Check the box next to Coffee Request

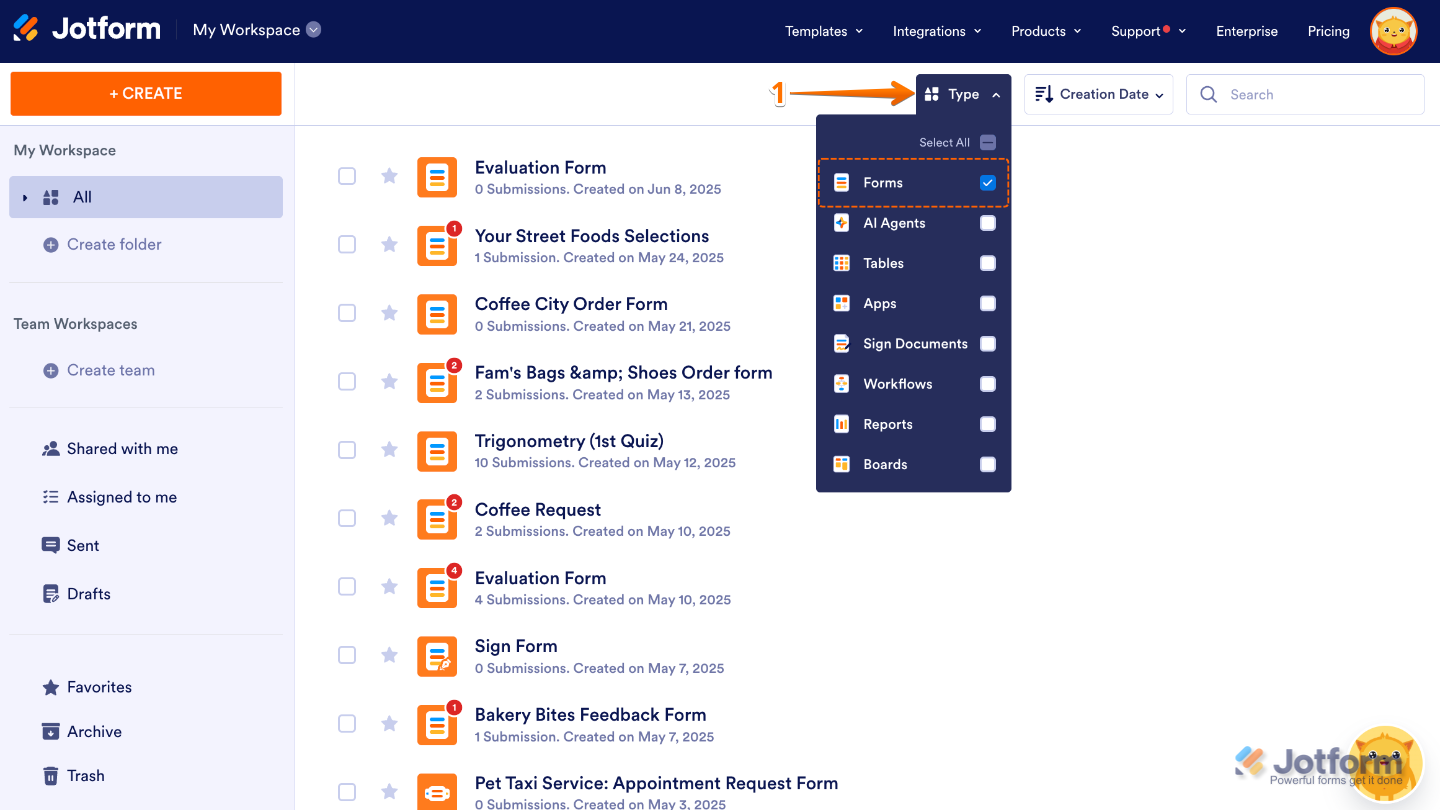click(347, 518)
